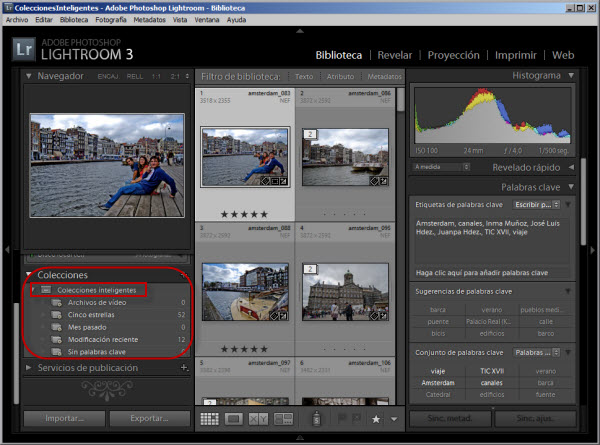
Task: Collapse Palabras clave panel triangle
Action: pyautogui.click(x=571, y=187)
